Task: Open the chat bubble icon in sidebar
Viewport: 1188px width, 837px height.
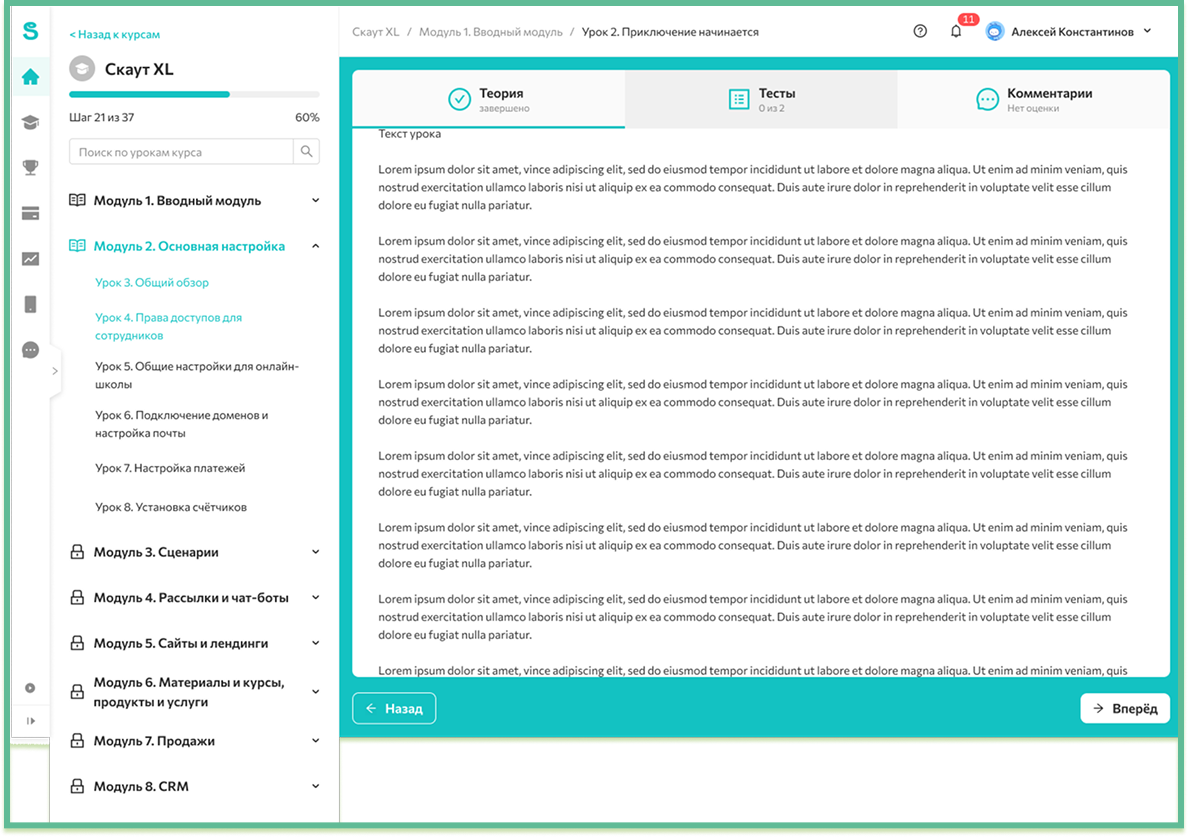Action: click(30, 350)
